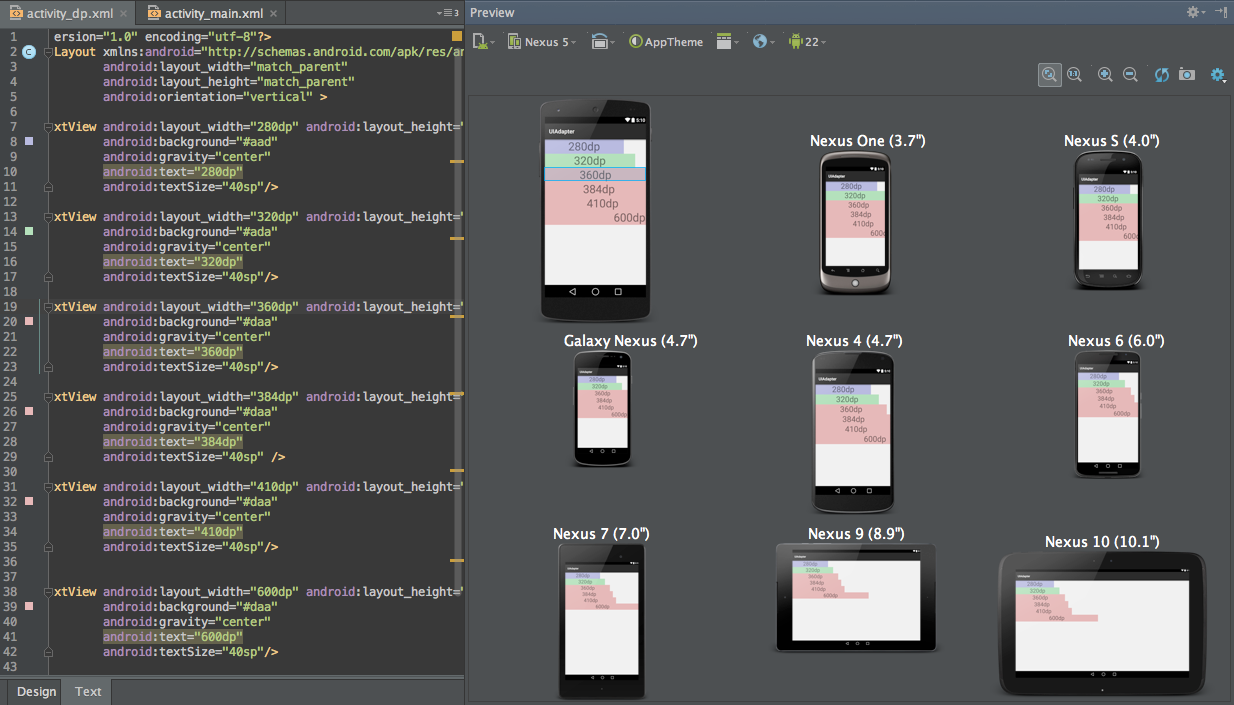Click the related class gutter icon on line 2
Screen dimensions: 1234x705
click(x=28, y=52)
